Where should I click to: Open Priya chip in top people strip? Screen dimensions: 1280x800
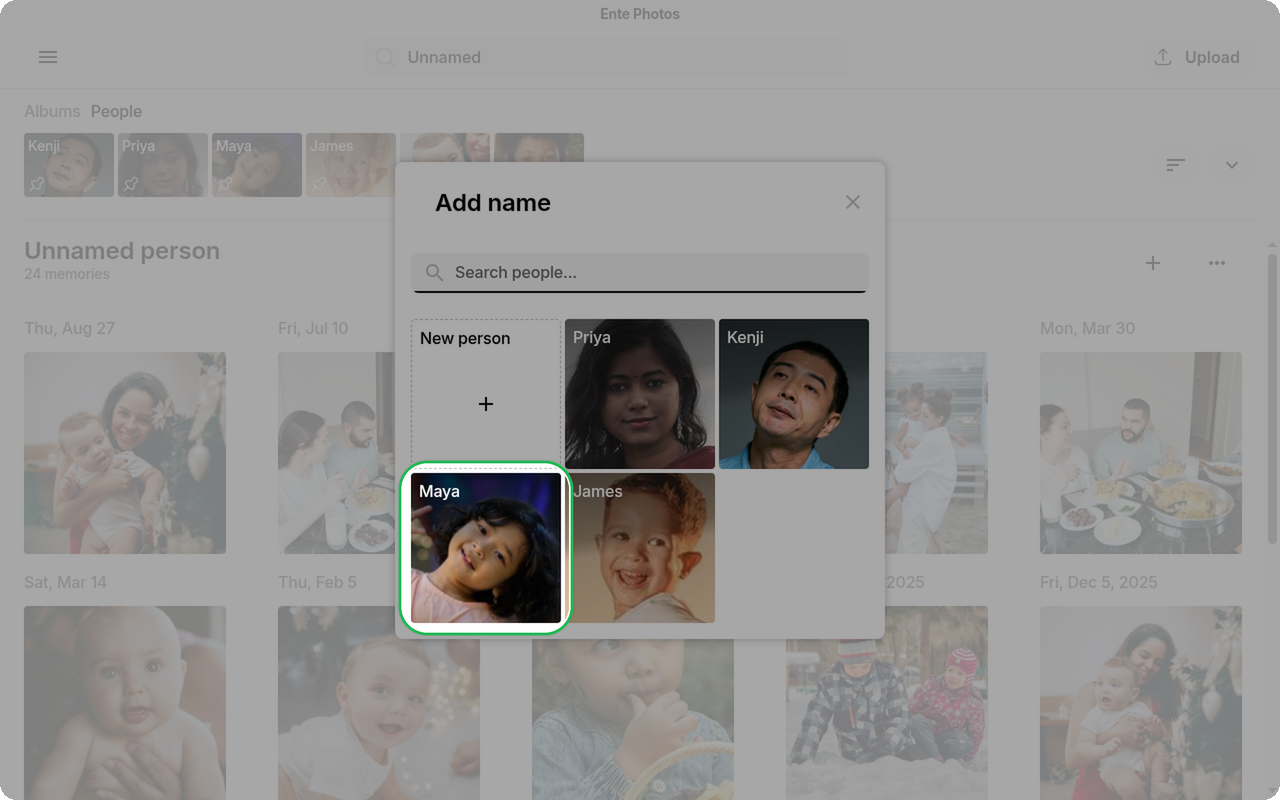[163, 165]
